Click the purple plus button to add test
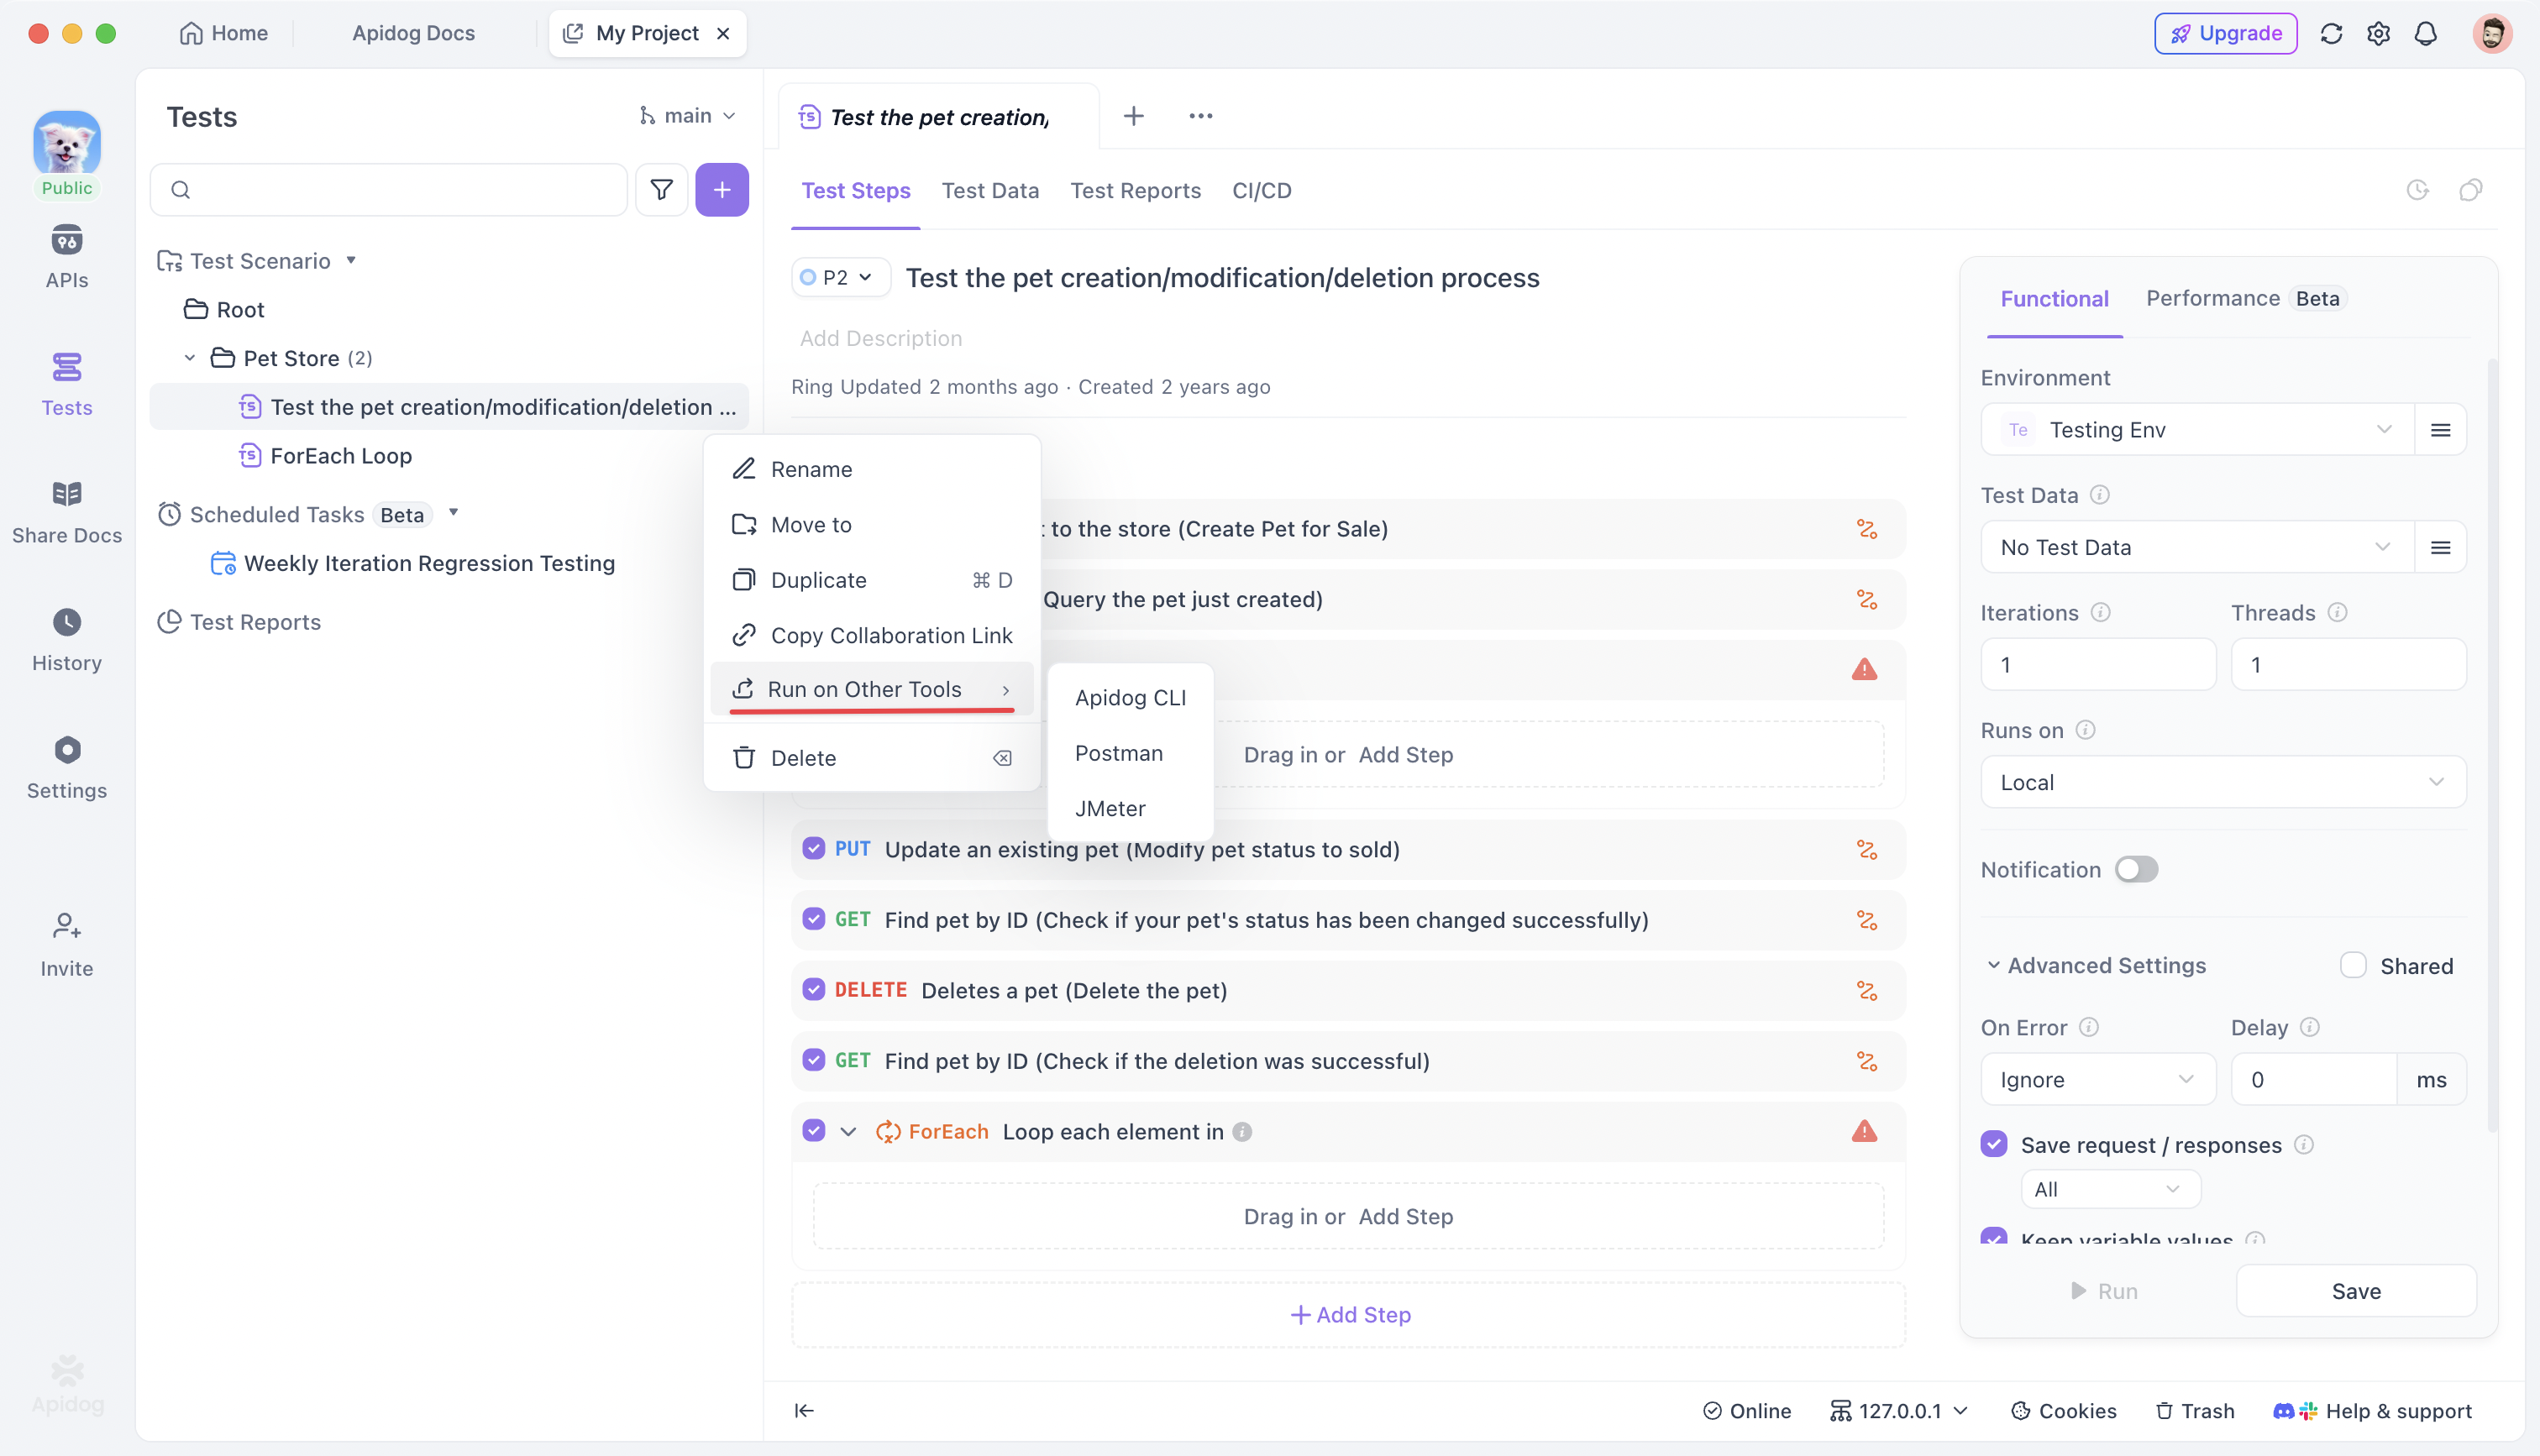This screenshot has height=1456, width=2540. 721,189
